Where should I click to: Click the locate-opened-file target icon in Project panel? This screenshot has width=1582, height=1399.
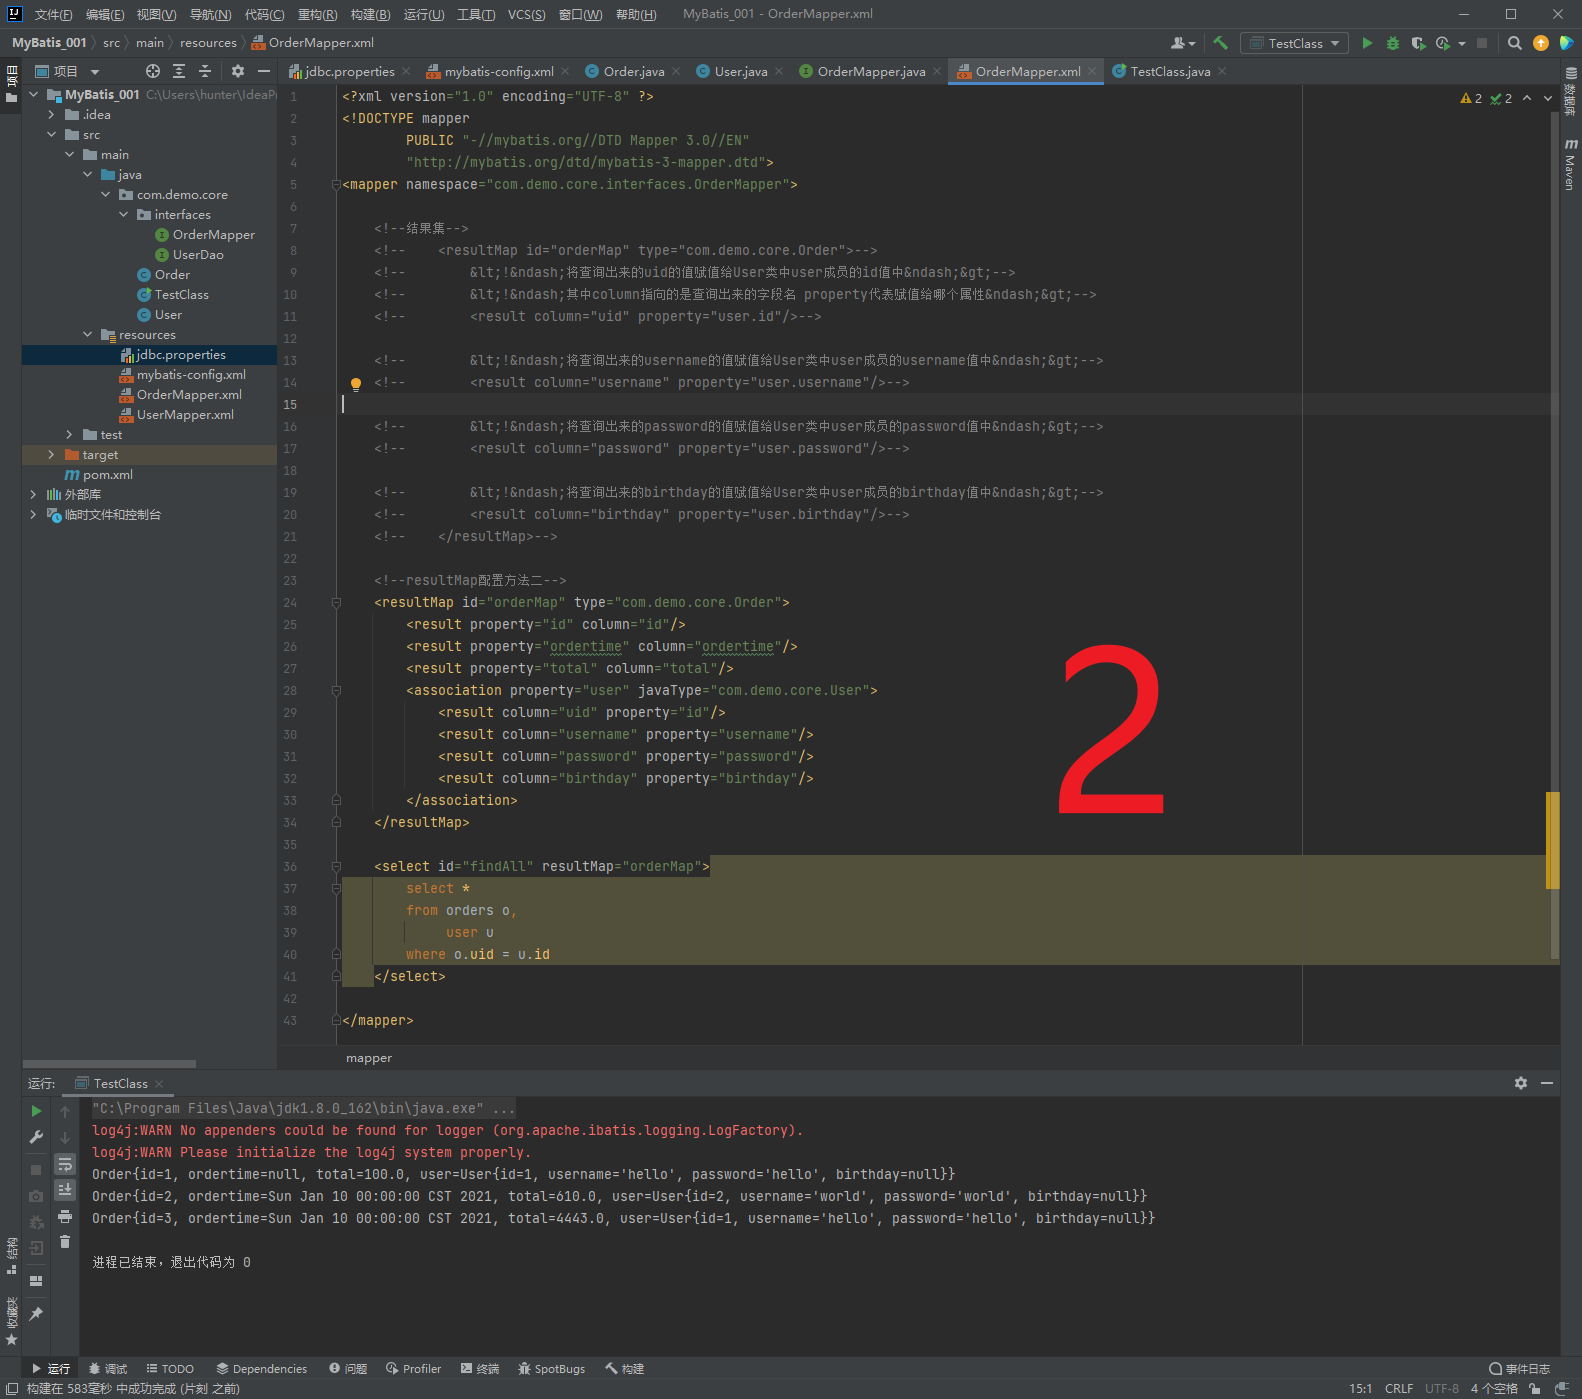click(x=152, y=71)
